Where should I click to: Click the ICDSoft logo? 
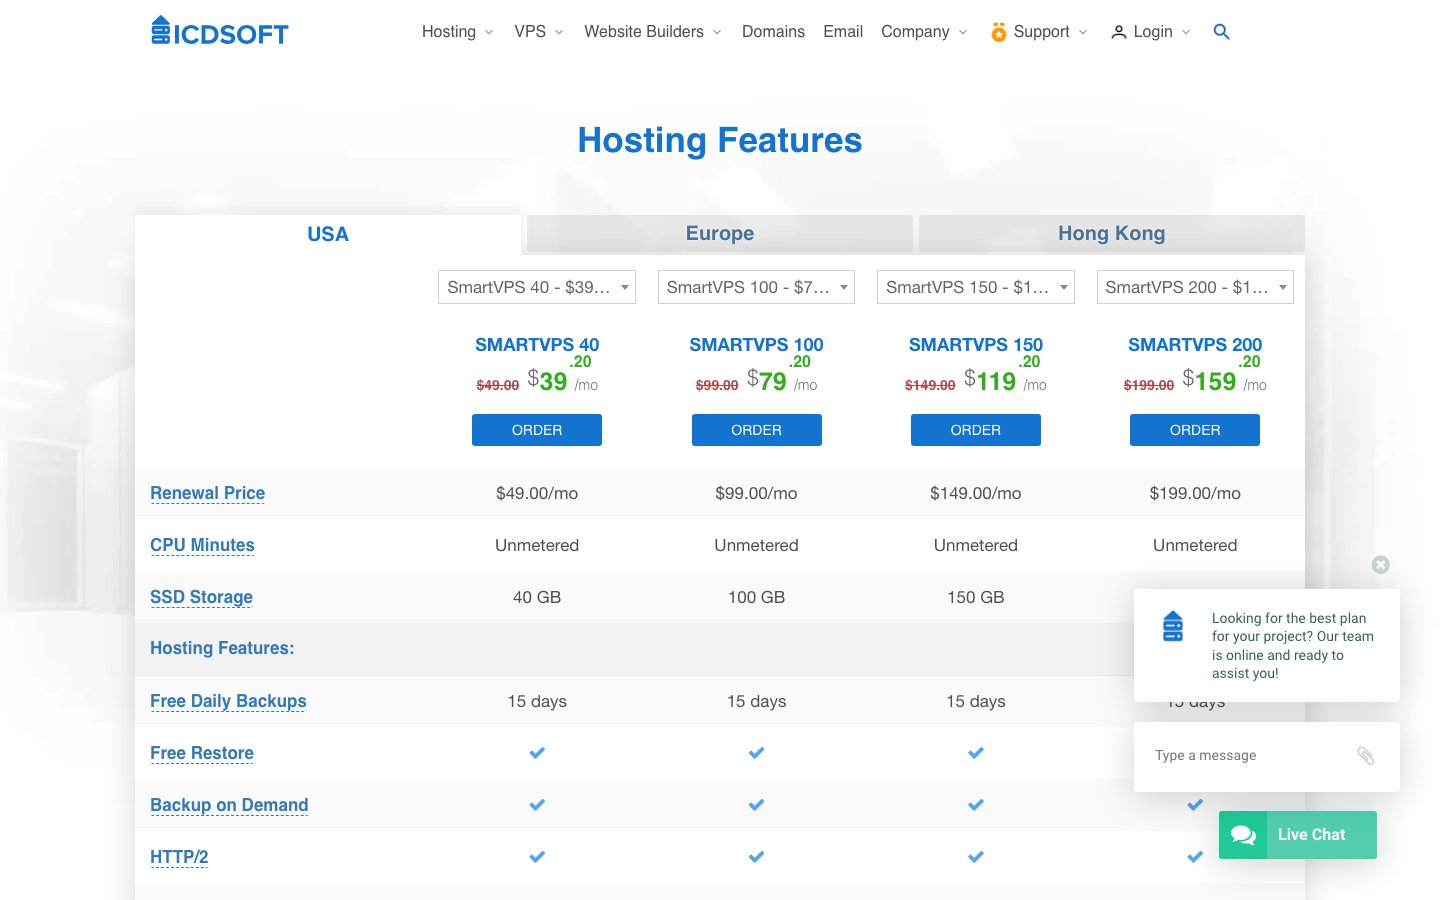(219, 31)
